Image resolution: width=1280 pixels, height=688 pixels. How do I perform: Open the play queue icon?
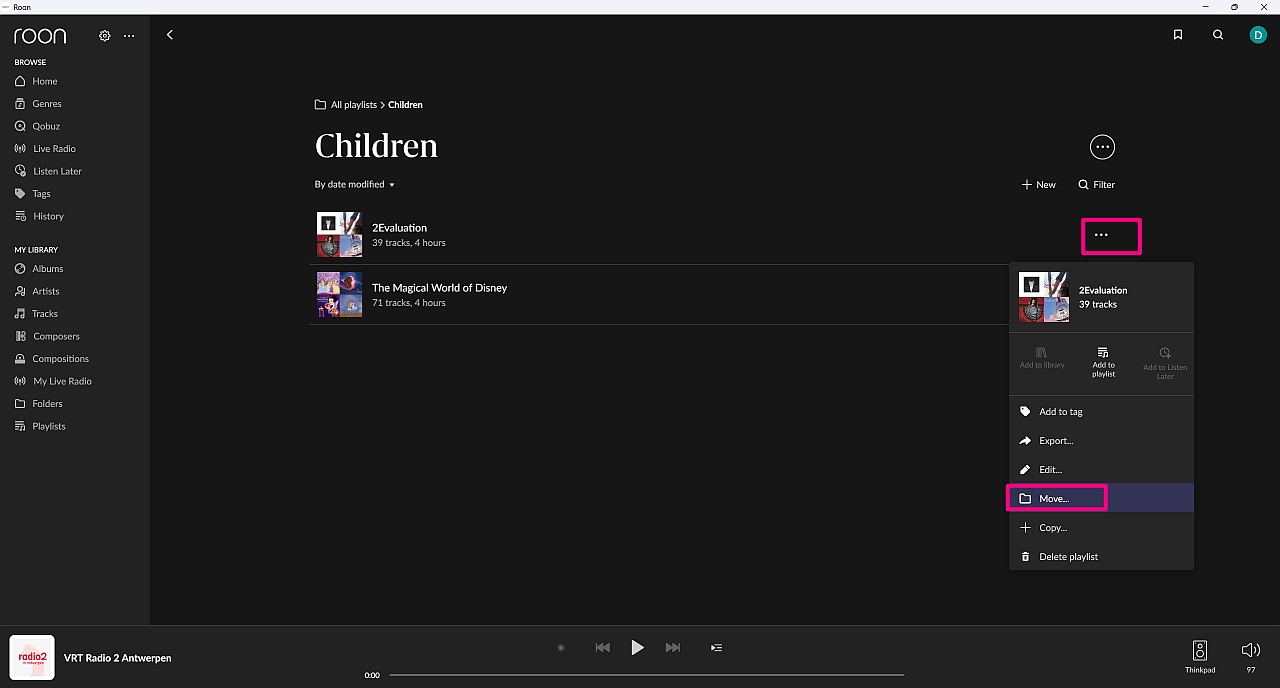pos(716,648)
